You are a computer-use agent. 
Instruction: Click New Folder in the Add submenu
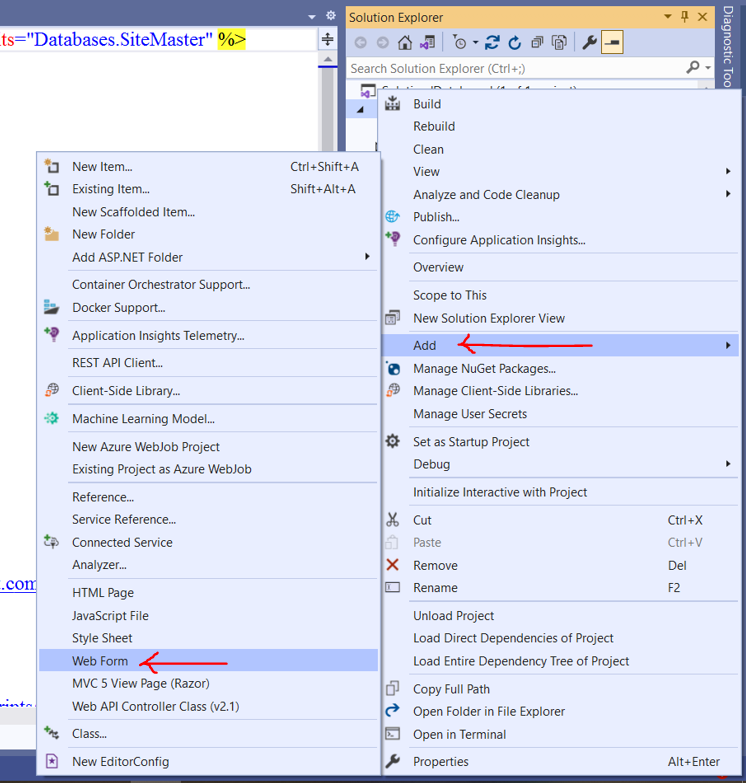[208, 234]
